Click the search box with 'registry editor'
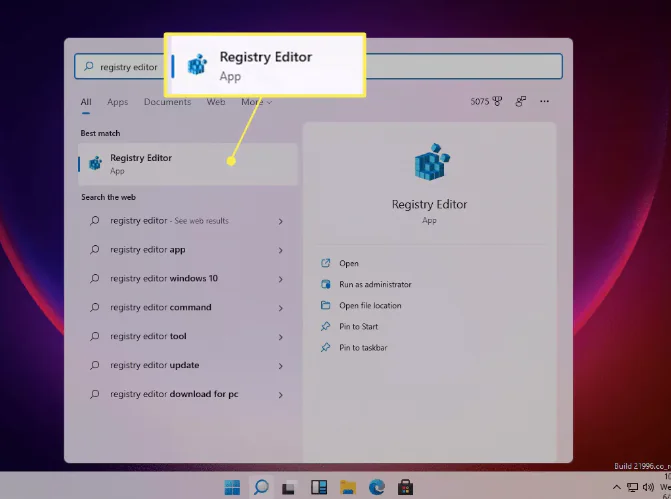This screenshot has height=499, width=671. pyautogui.click(x=318, y=66)
